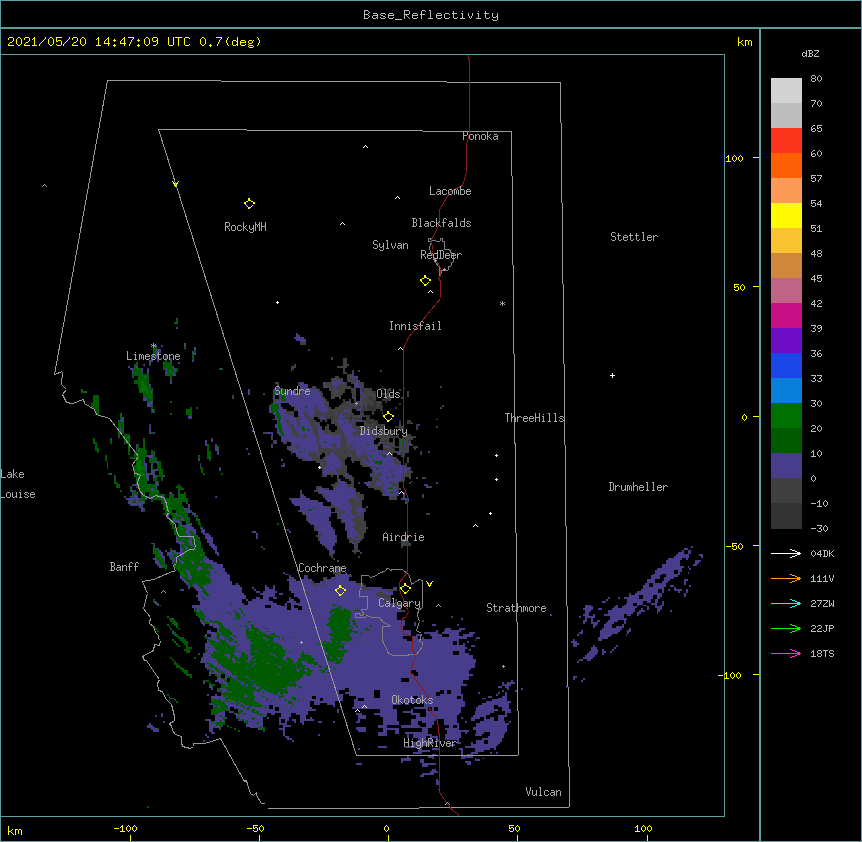This screenshot has width=862, height=842.
Task: Pick the orange swatch between 60 and 57 dBZ
Action: (786, 165)
